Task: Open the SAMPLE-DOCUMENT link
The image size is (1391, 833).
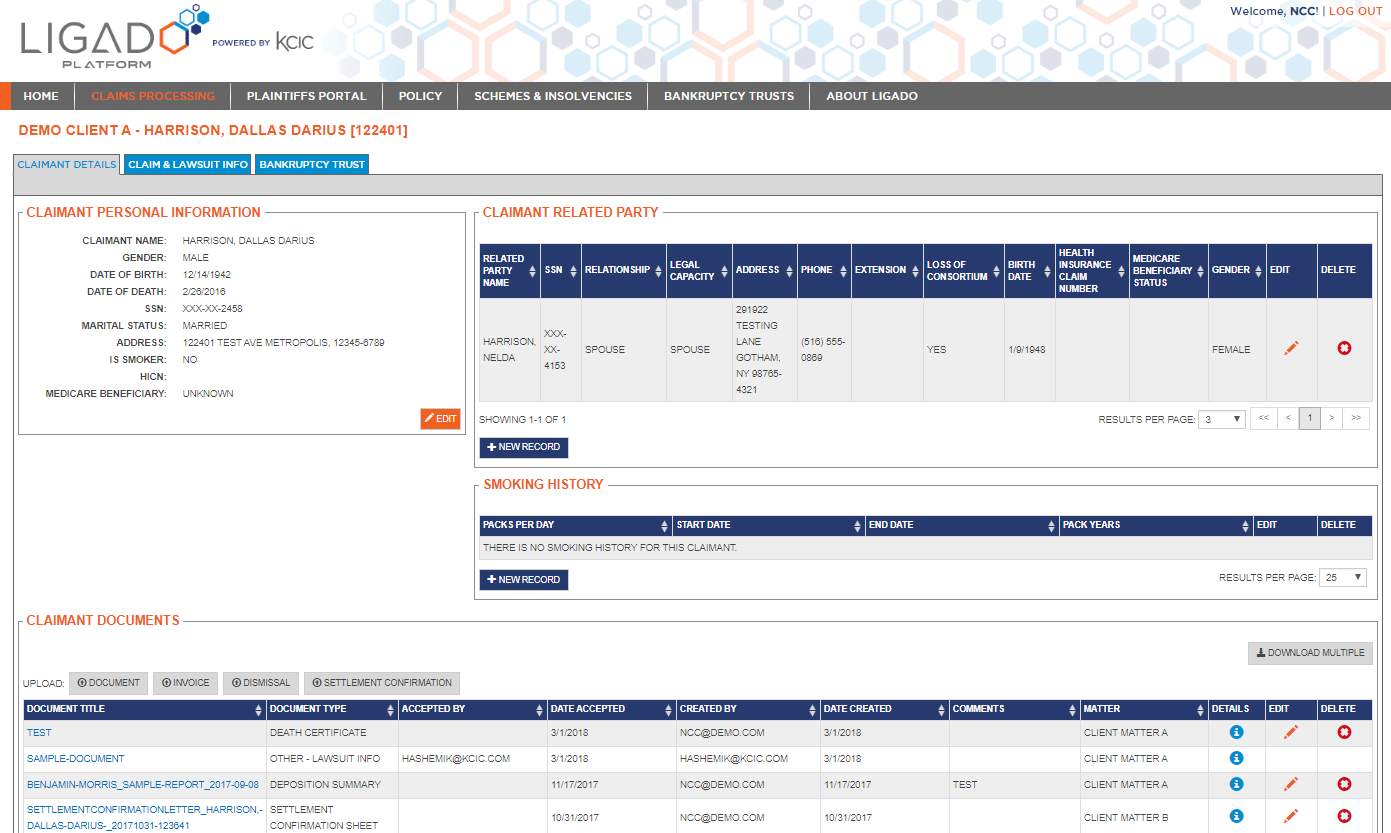Action: (x=76, y=759)
